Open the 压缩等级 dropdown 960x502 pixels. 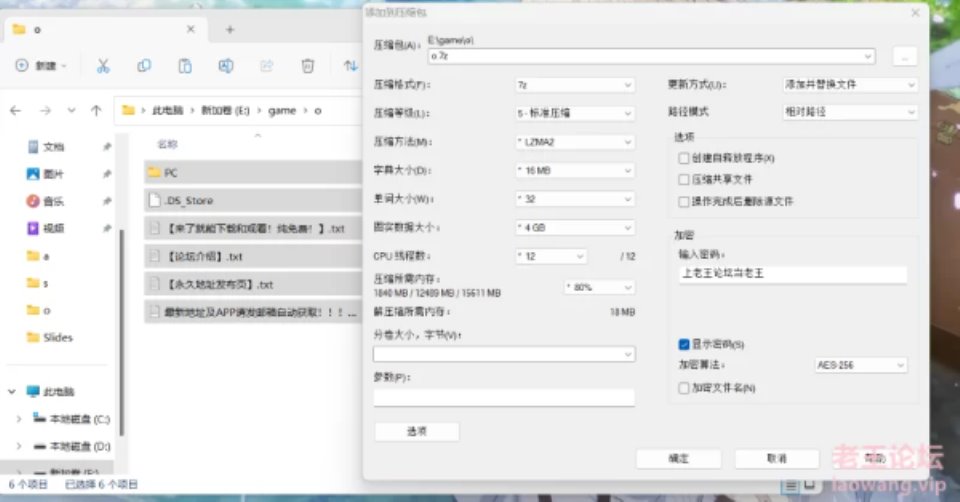click(x=574, y=113)
